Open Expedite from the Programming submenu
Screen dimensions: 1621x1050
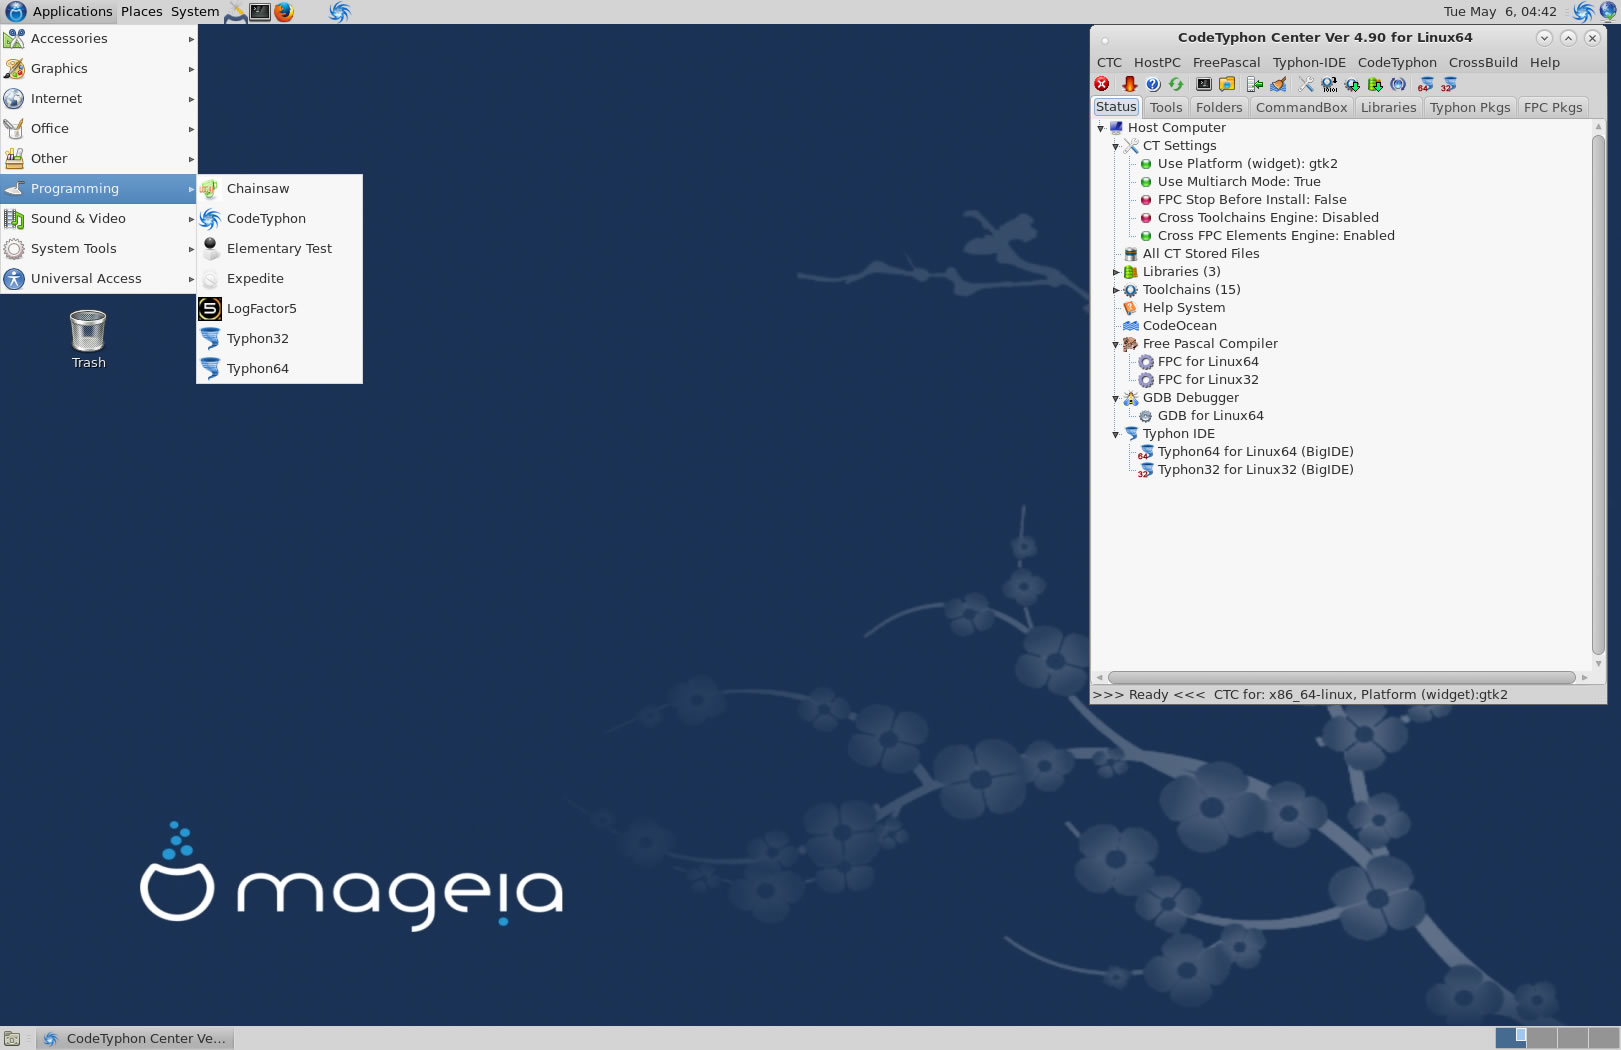pyautogui.click(x=280, y=278)
